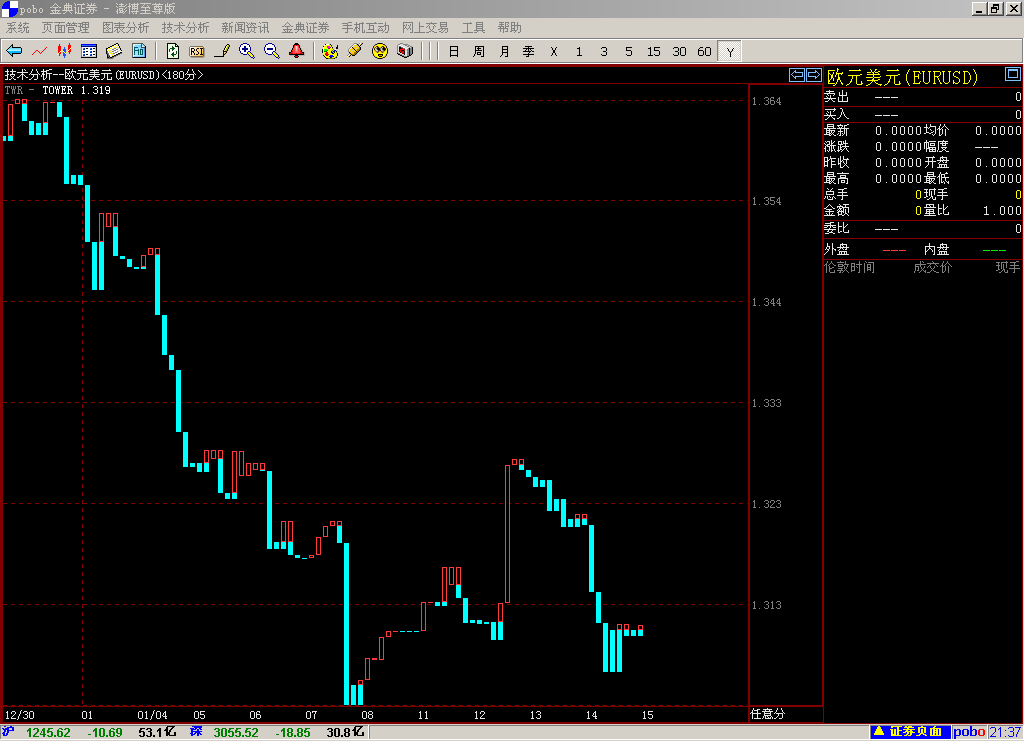Click the yellow note/news icon

pyautogui.click(x=114, y=51)
